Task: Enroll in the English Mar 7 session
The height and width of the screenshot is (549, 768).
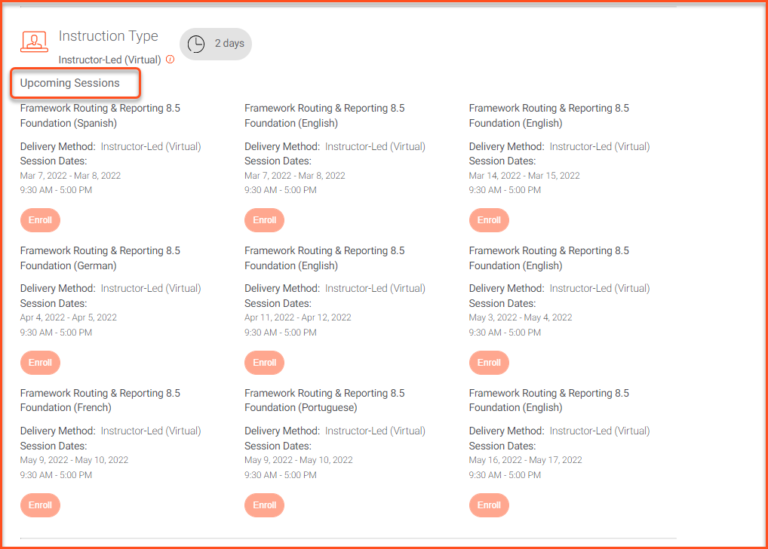Action: 264,220
